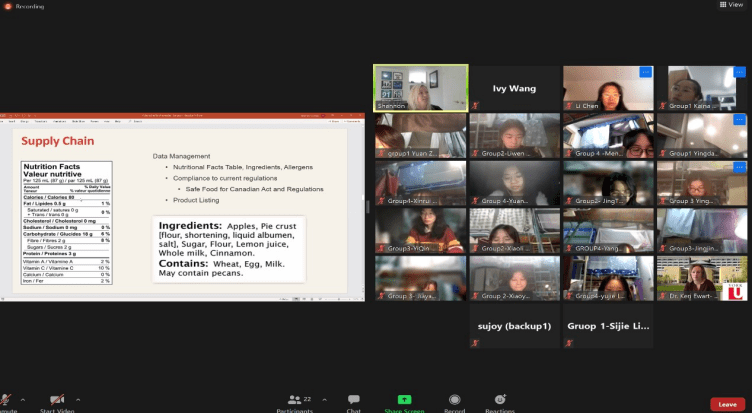Select the sujoy (backup1) participant tile
753x413 pixels.
[x=514, y=327]
